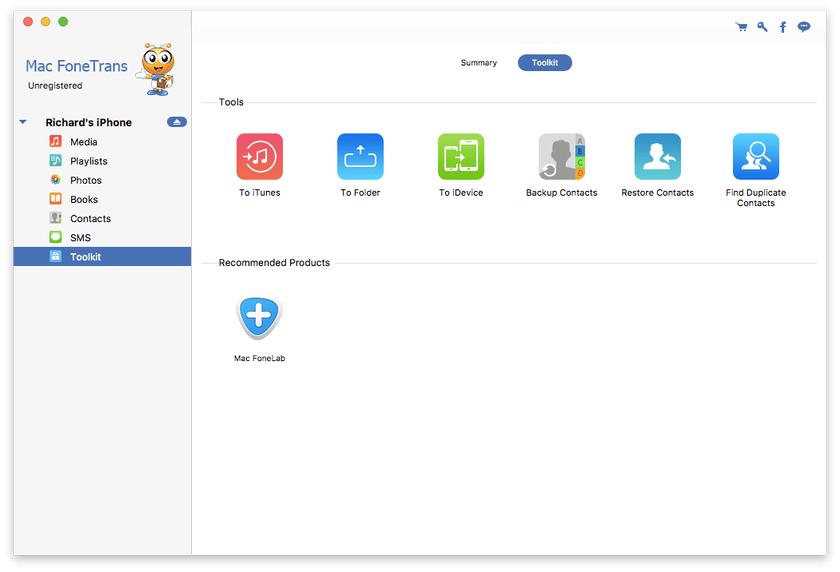Select Media in the sidebar
The width and height of the screenshot is (840, 572).
[x=102, y=141]
